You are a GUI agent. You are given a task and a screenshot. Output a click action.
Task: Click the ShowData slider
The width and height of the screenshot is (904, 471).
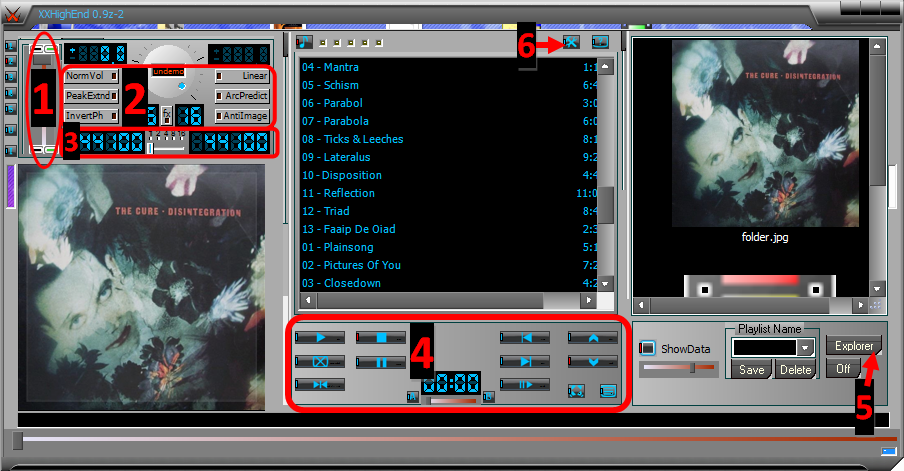point(679,368)
